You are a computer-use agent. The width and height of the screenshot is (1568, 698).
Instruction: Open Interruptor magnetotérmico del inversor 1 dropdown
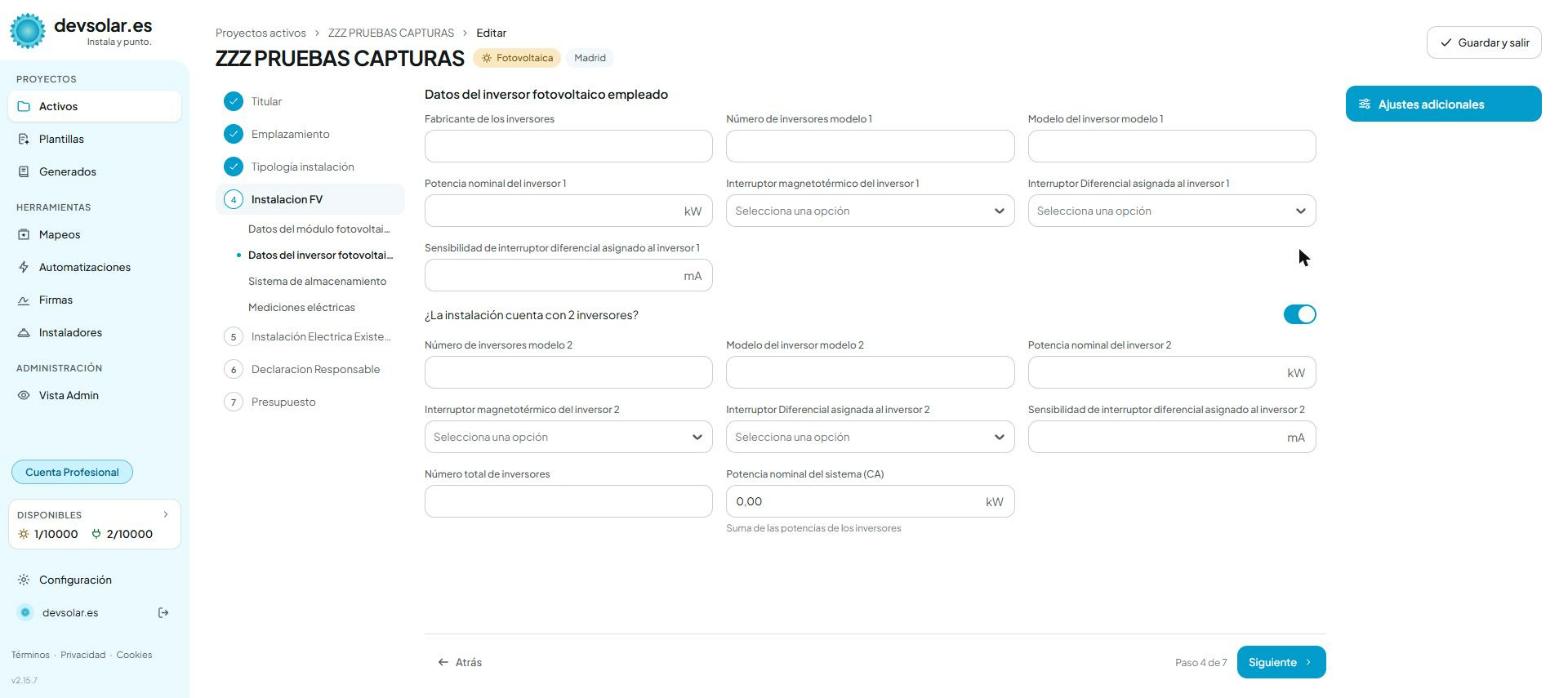point(870,211)
